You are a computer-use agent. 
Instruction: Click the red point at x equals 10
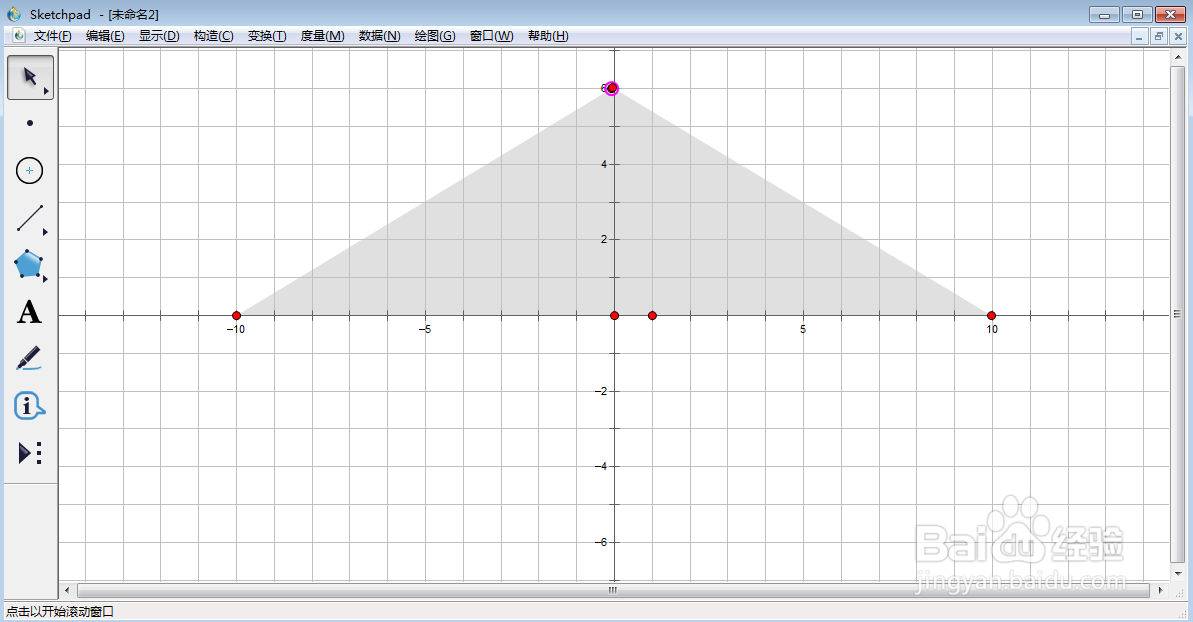(x=991, y=316)
